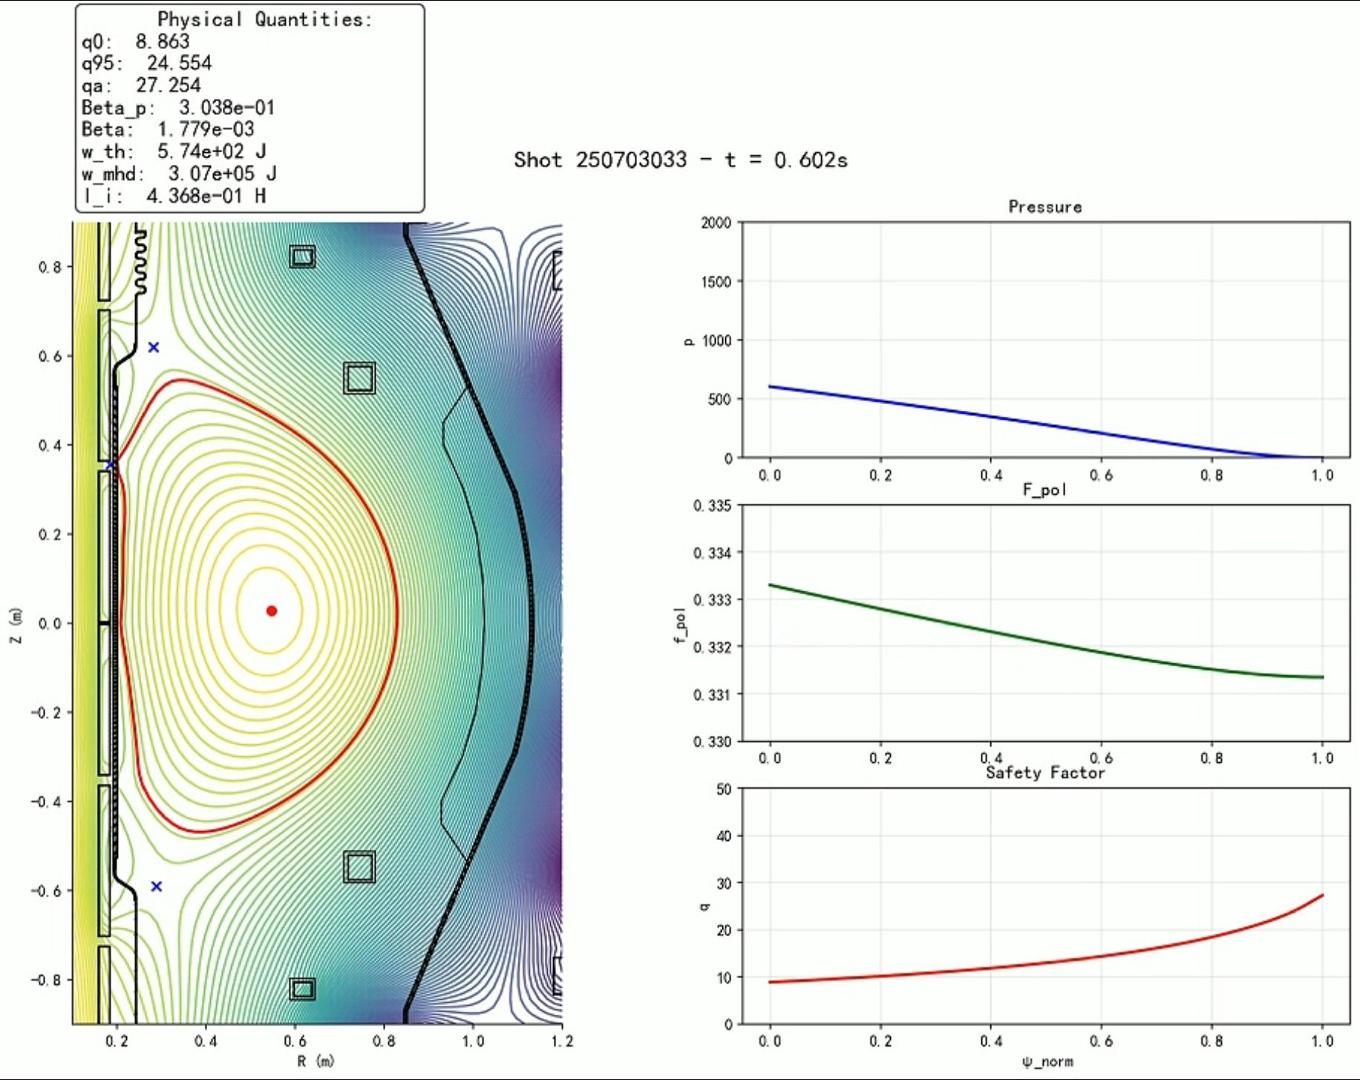
Task: Click the ψ_norm x-axis label
Action: (x=1046, y=1061)
